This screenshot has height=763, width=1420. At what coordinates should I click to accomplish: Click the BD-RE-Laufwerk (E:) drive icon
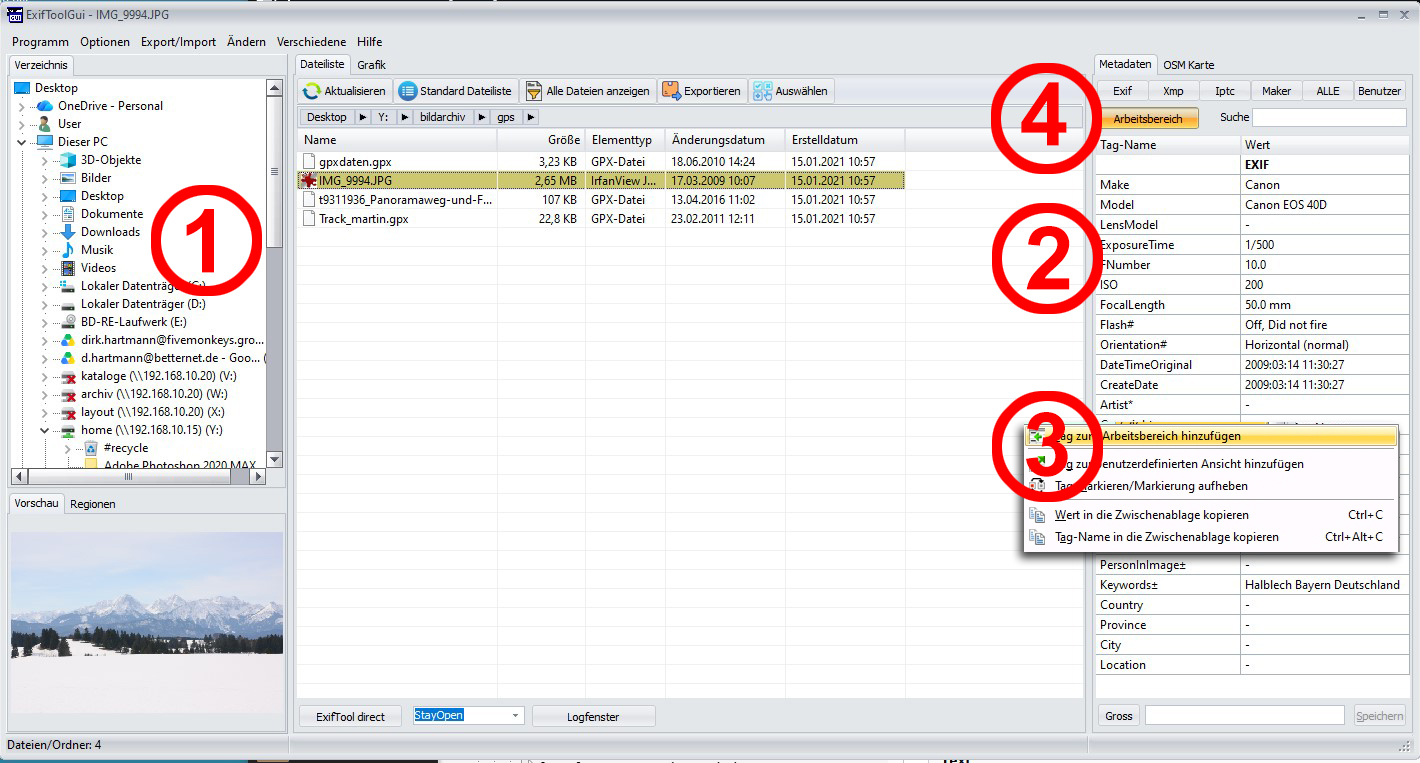[68, 322]
